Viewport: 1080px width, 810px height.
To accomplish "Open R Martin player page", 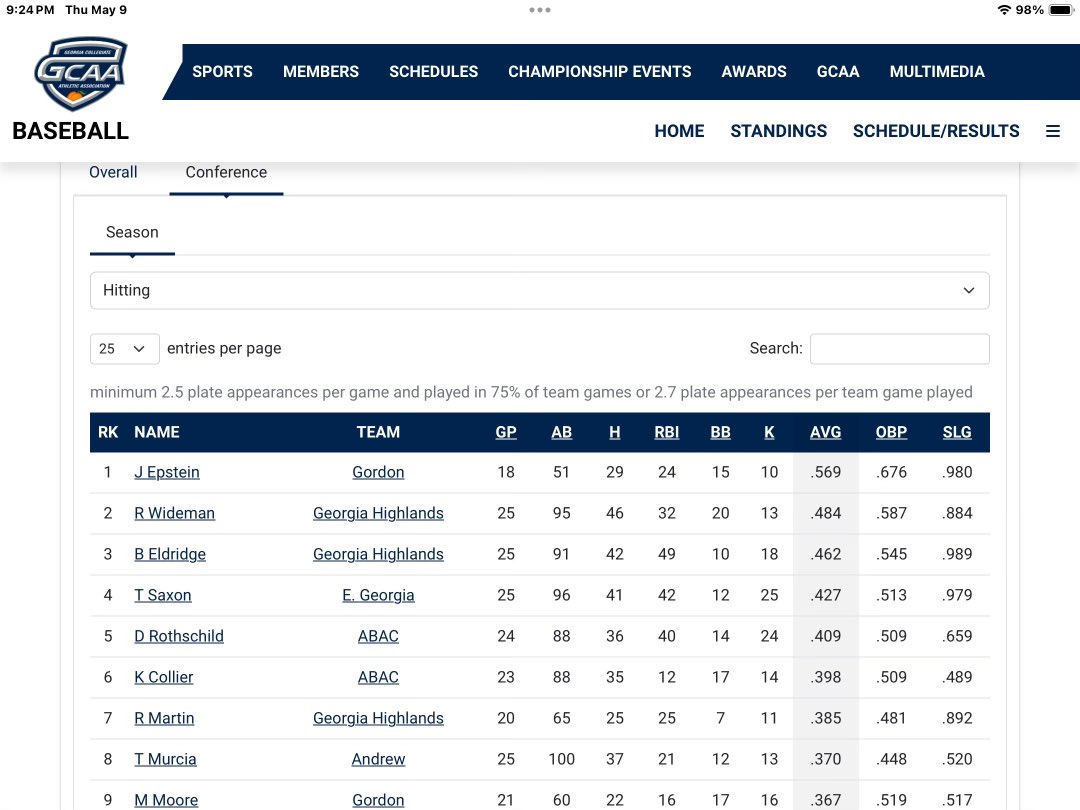I will 164,718.
